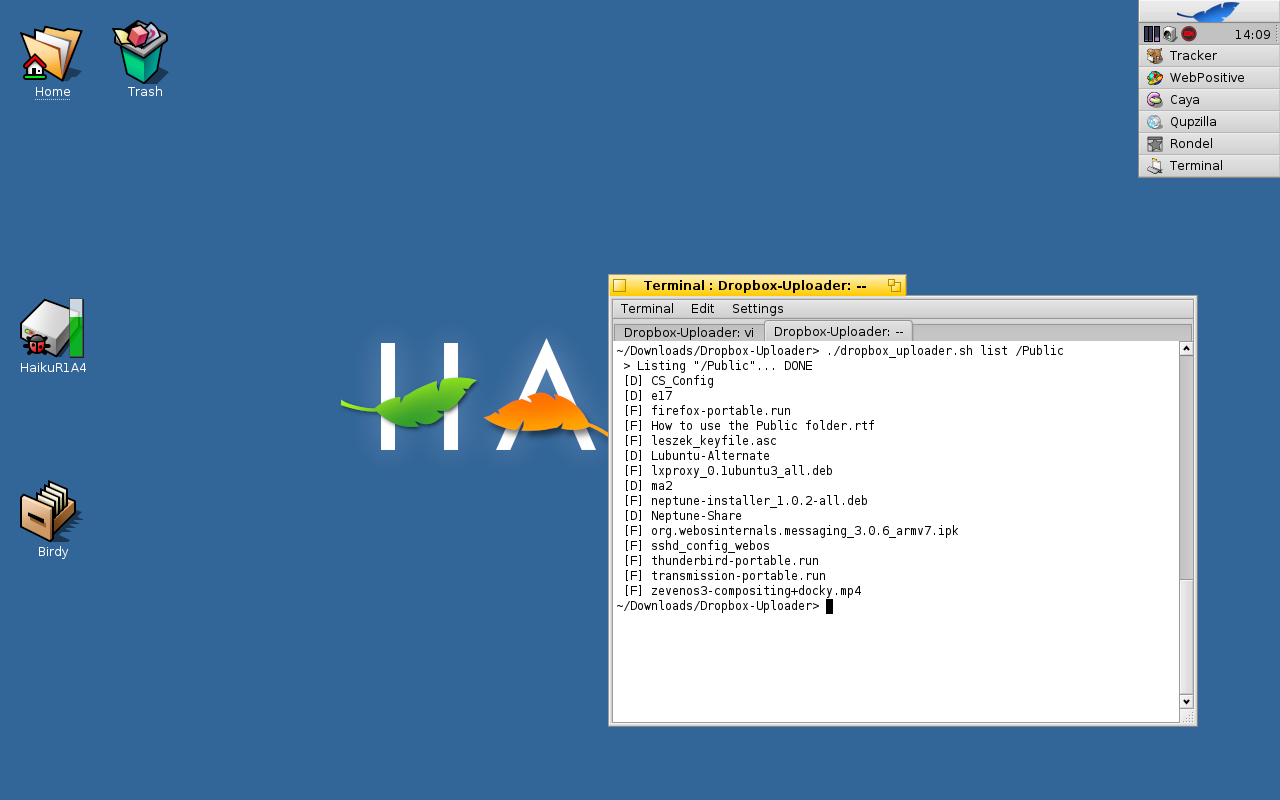Screen dimensions: 1280x800
Task: Expand the WebPositive entry in the Deskbar
Action: tap(1208, 78)
